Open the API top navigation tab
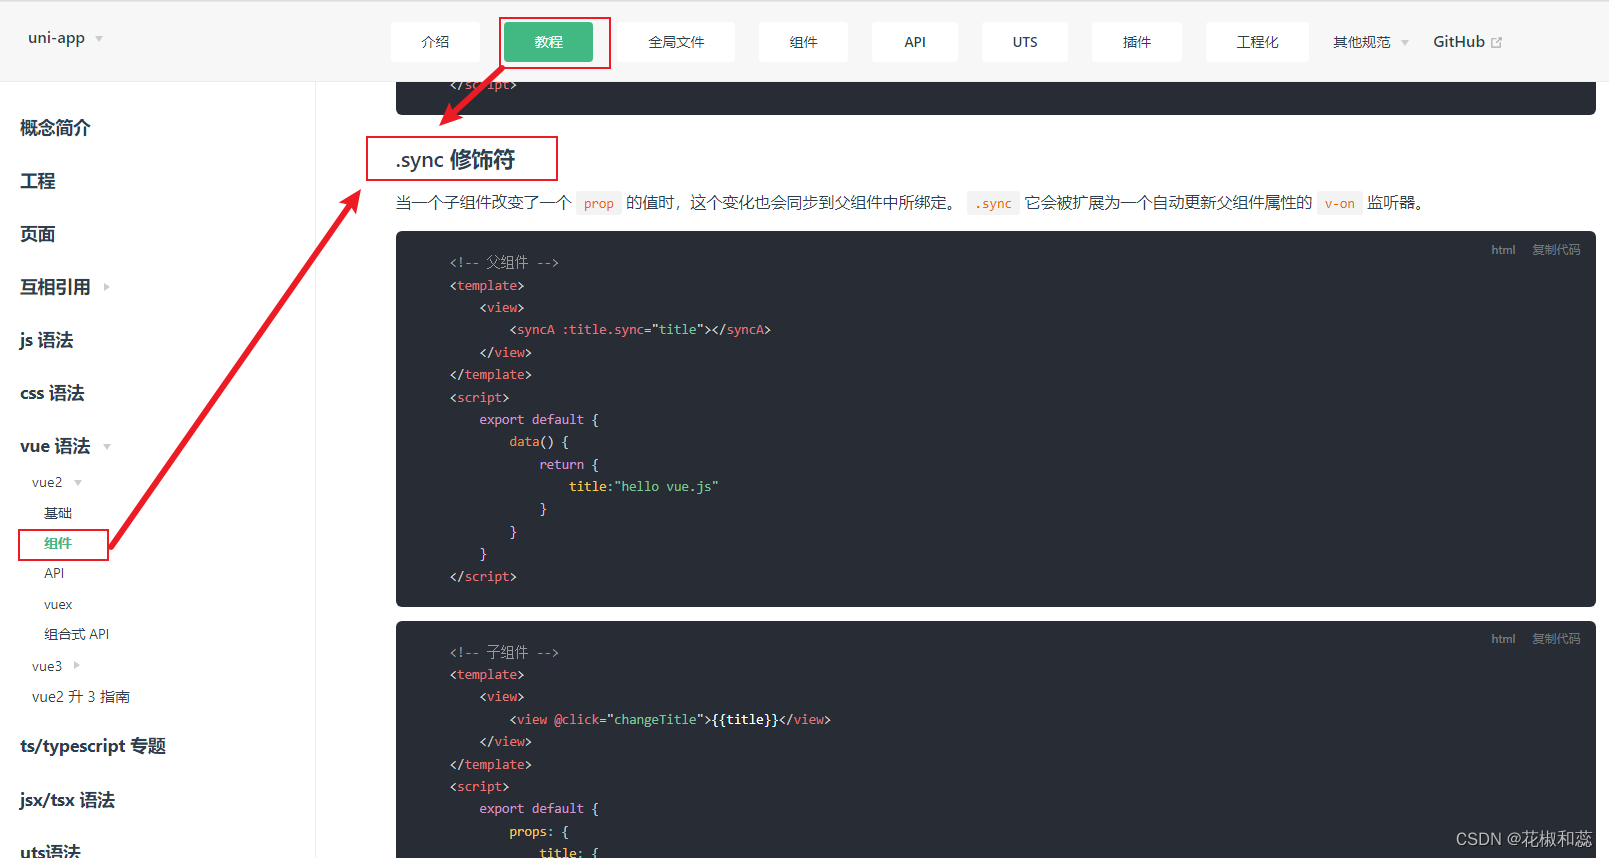This screenshot has height=858, width=1609. click(x=915, y=42)
